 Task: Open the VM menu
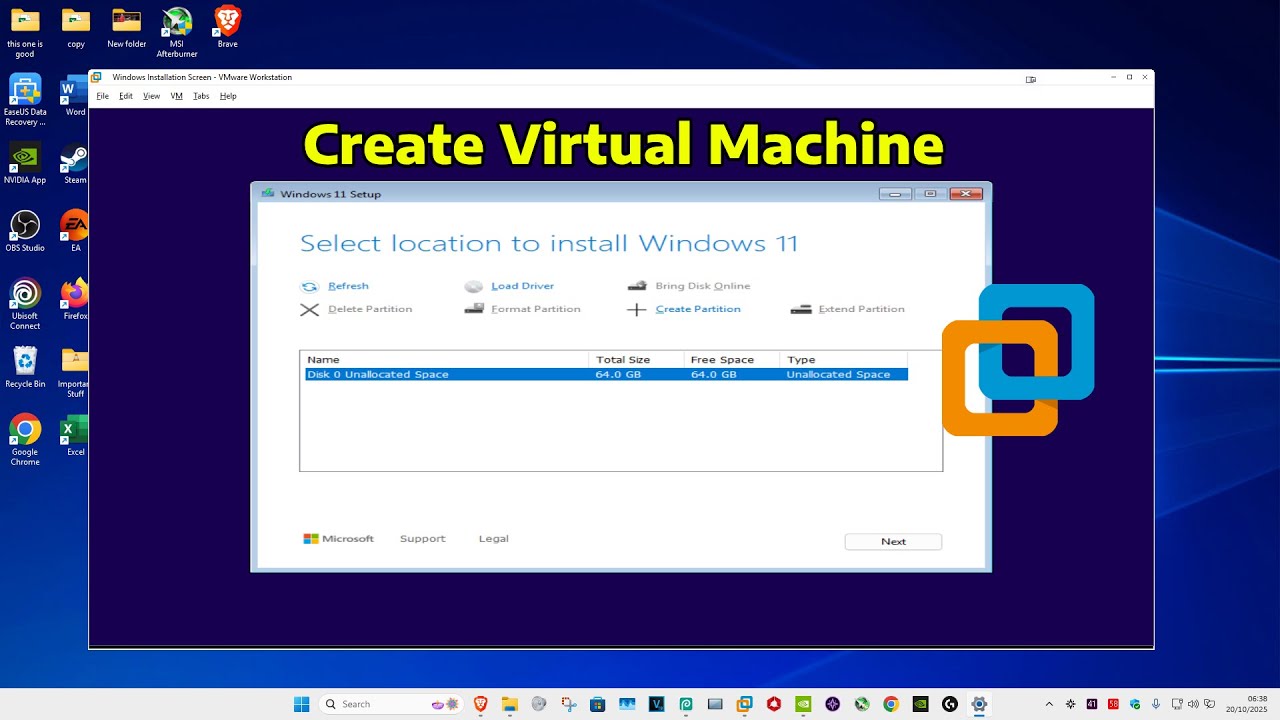coord(176,96)
